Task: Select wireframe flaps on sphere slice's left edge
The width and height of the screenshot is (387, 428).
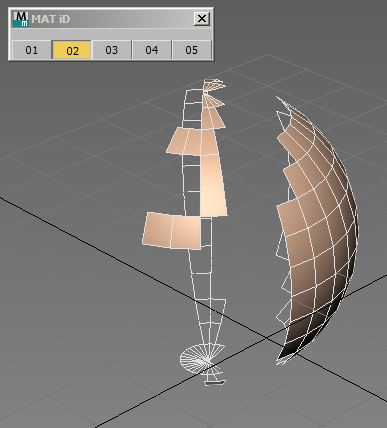Action: pyautogui.click(x=283, y=283)
